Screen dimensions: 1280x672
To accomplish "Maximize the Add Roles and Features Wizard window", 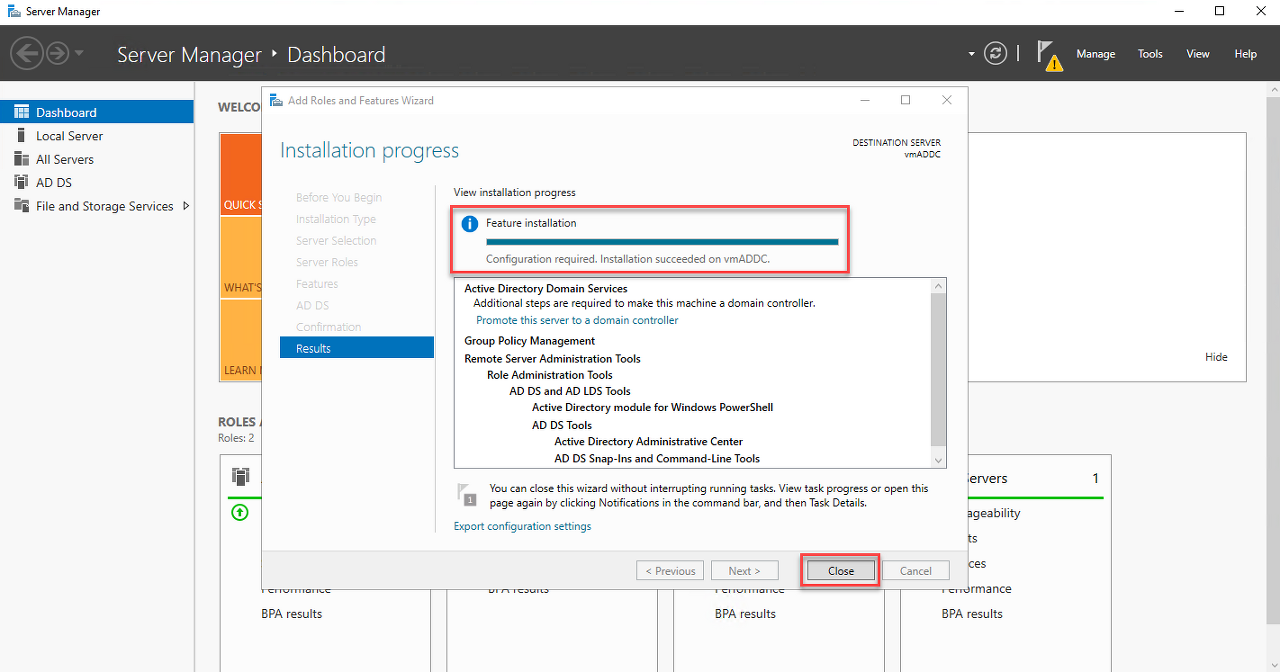I will point(905,100).
